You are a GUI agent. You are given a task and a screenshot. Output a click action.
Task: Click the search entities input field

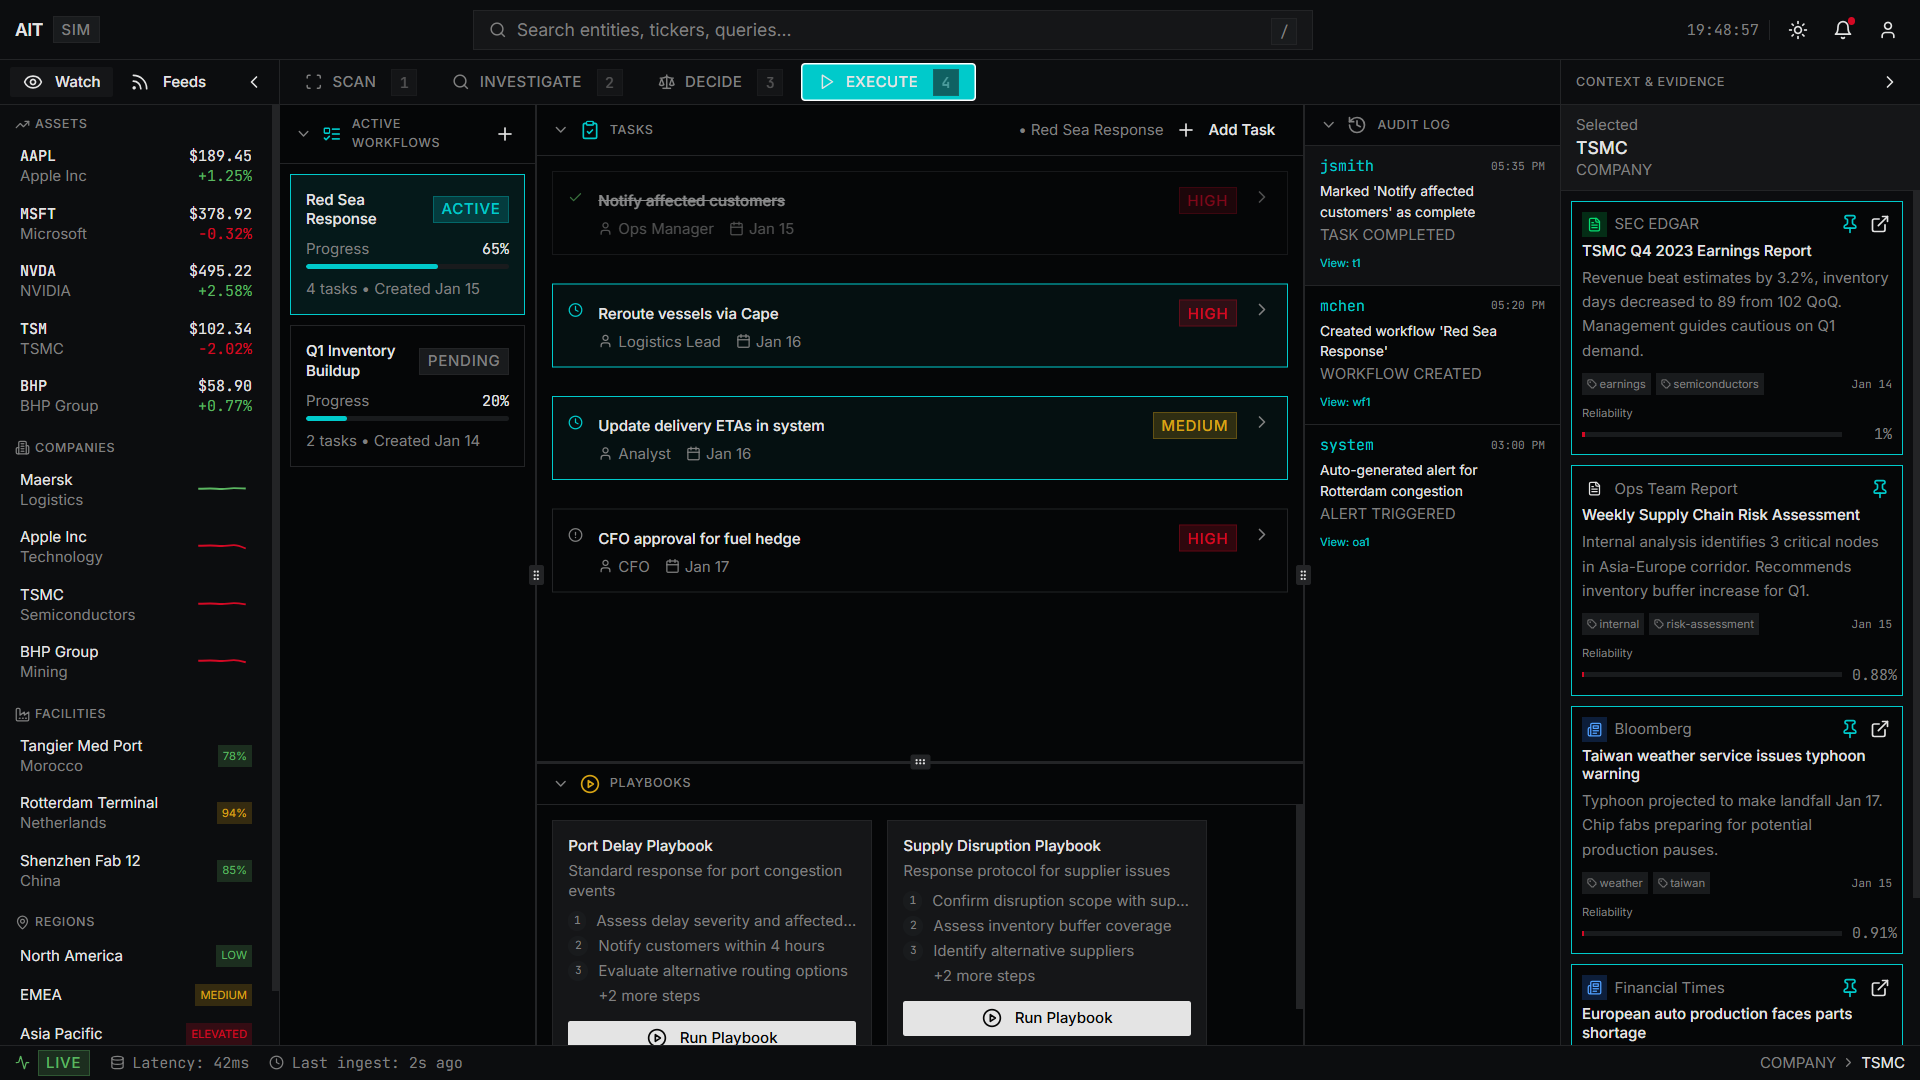[x=892, y=30]
